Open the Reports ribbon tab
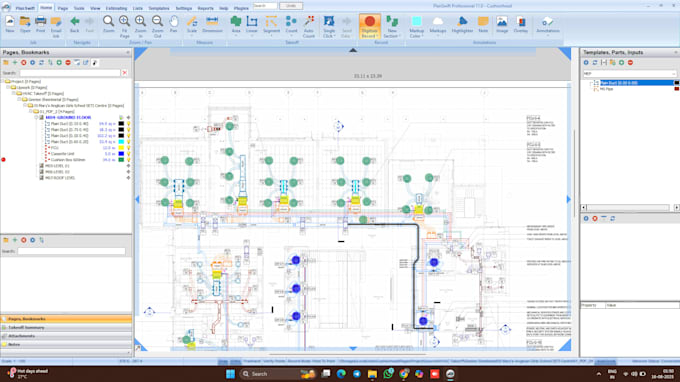680x382 pixels. click(205, 8)
